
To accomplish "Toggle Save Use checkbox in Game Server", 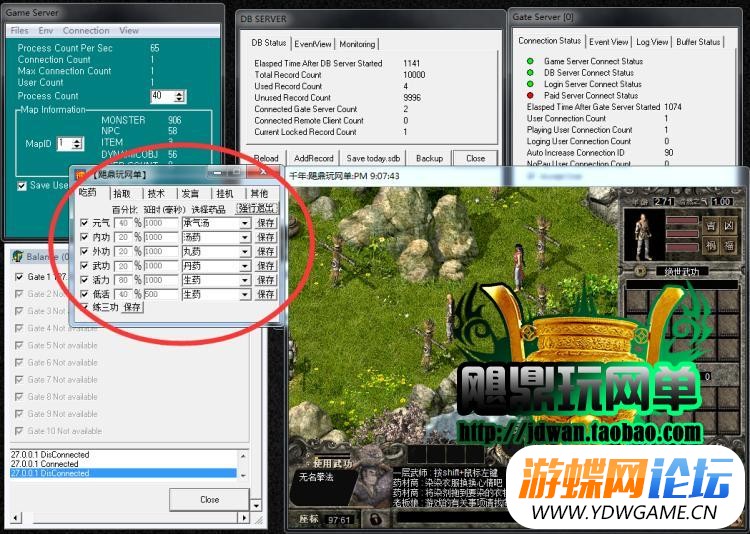I will coord(22,186).
